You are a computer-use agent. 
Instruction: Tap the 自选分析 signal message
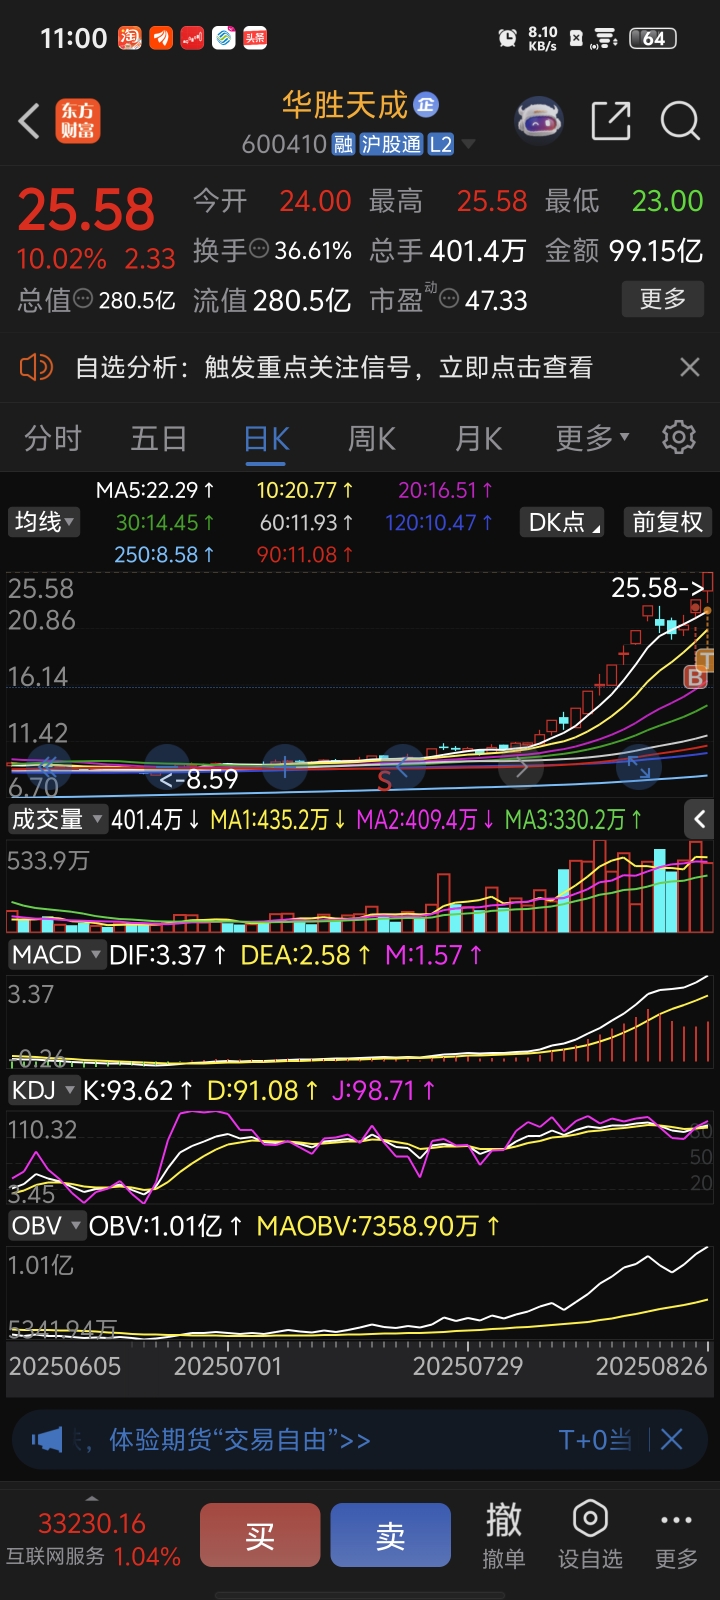(x=334, y=367)
